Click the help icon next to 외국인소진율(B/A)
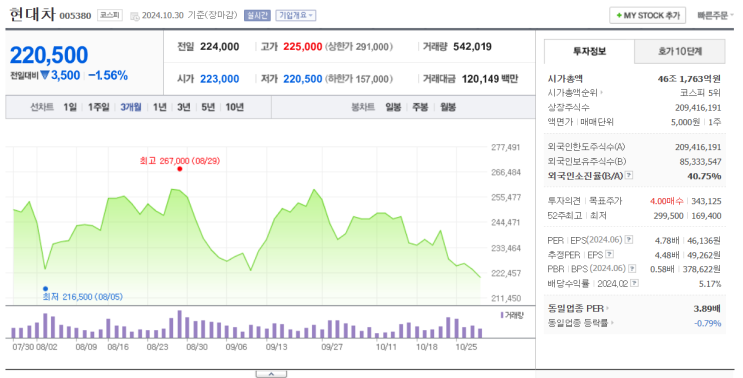Screen dimensions: 743x378 (629, 175)
